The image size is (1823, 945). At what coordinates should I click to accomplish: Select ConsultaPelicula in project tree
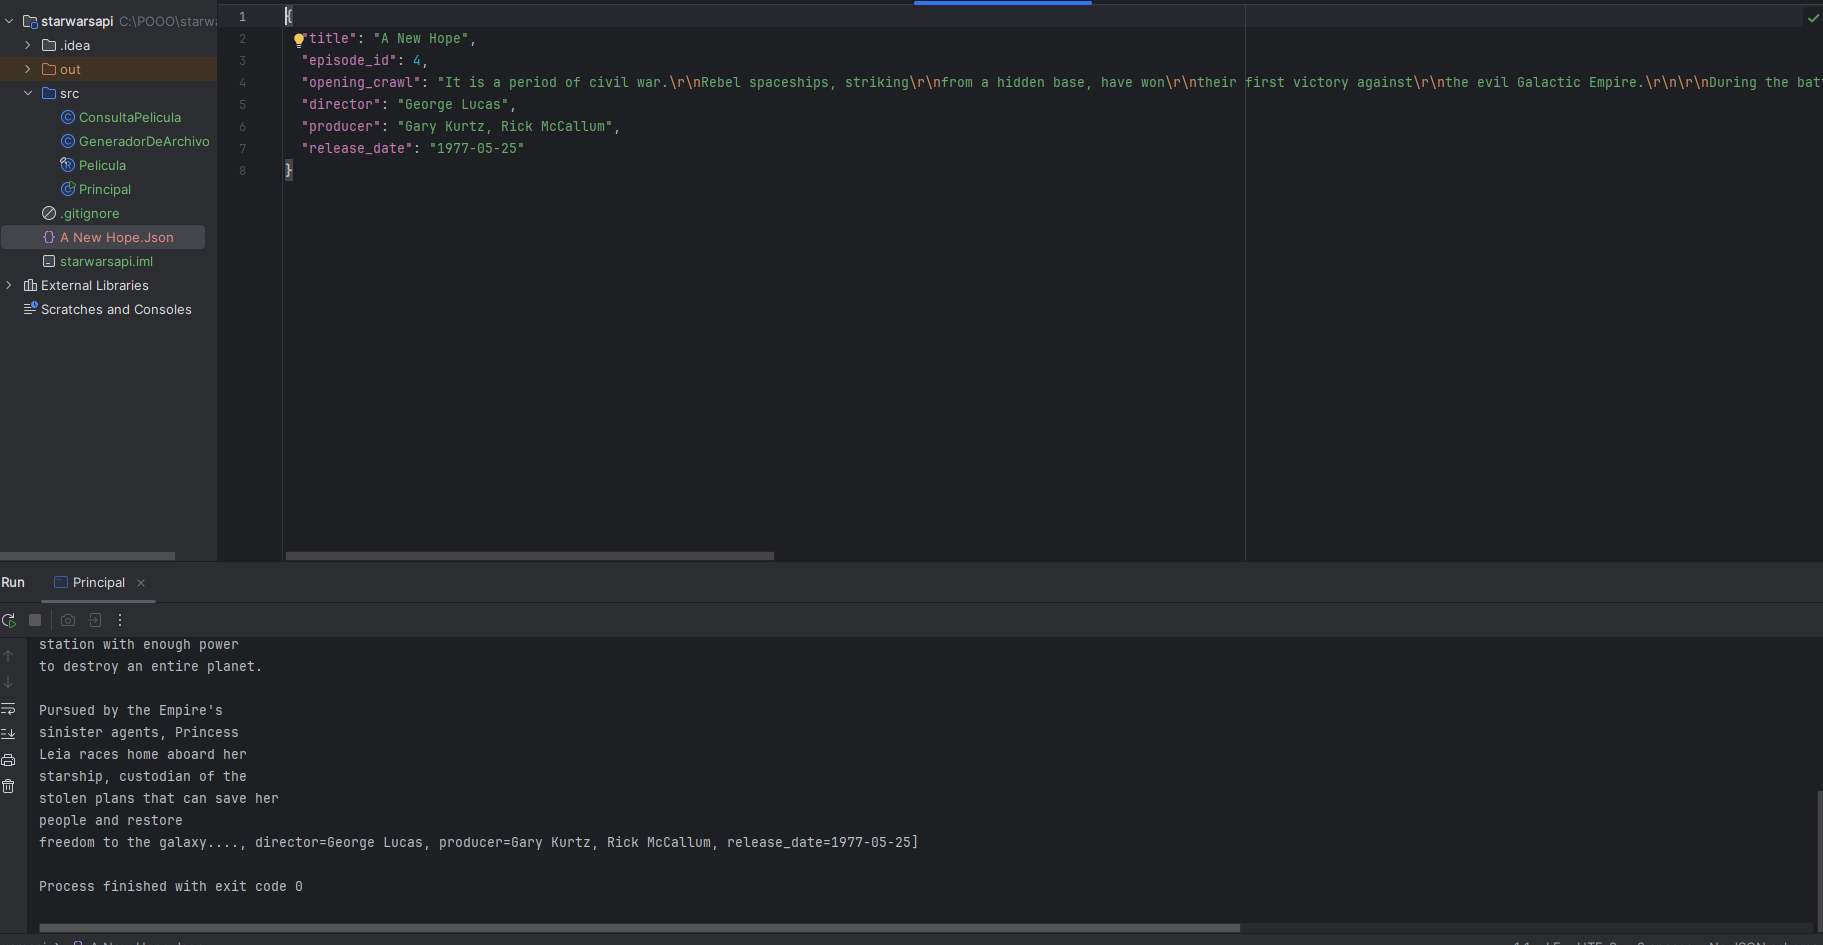point(130,117)
